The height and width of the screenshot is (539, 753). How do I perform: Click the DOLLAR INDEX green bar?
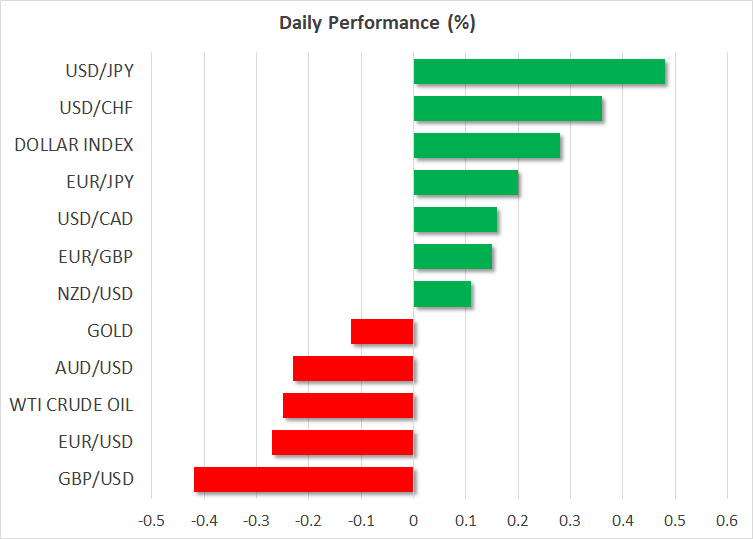[486, 146]
